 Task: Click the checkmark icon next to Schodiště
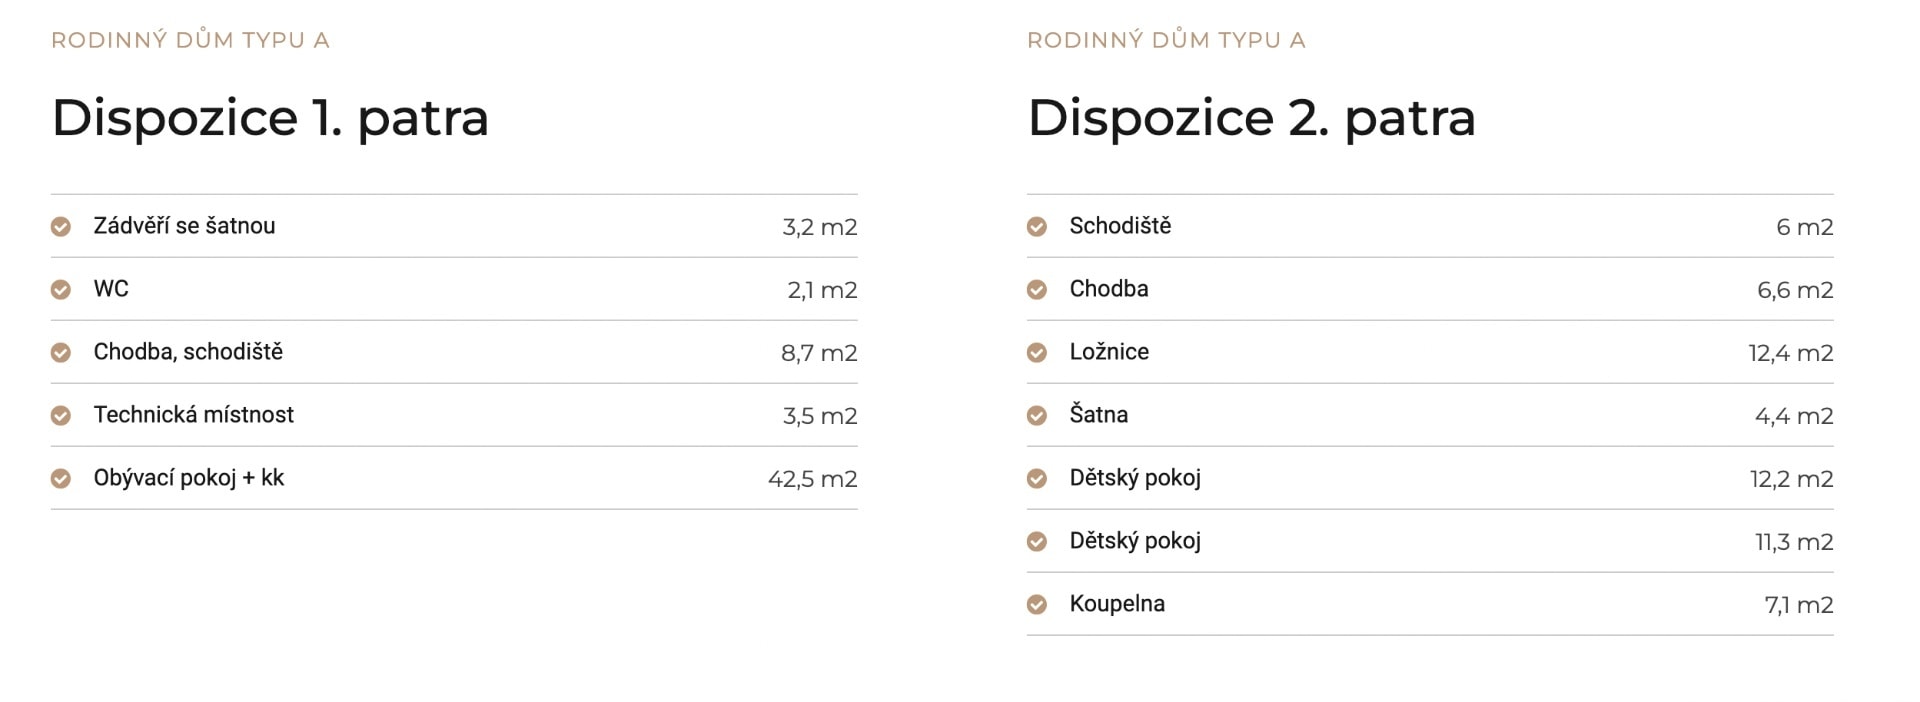(1037, 227)
